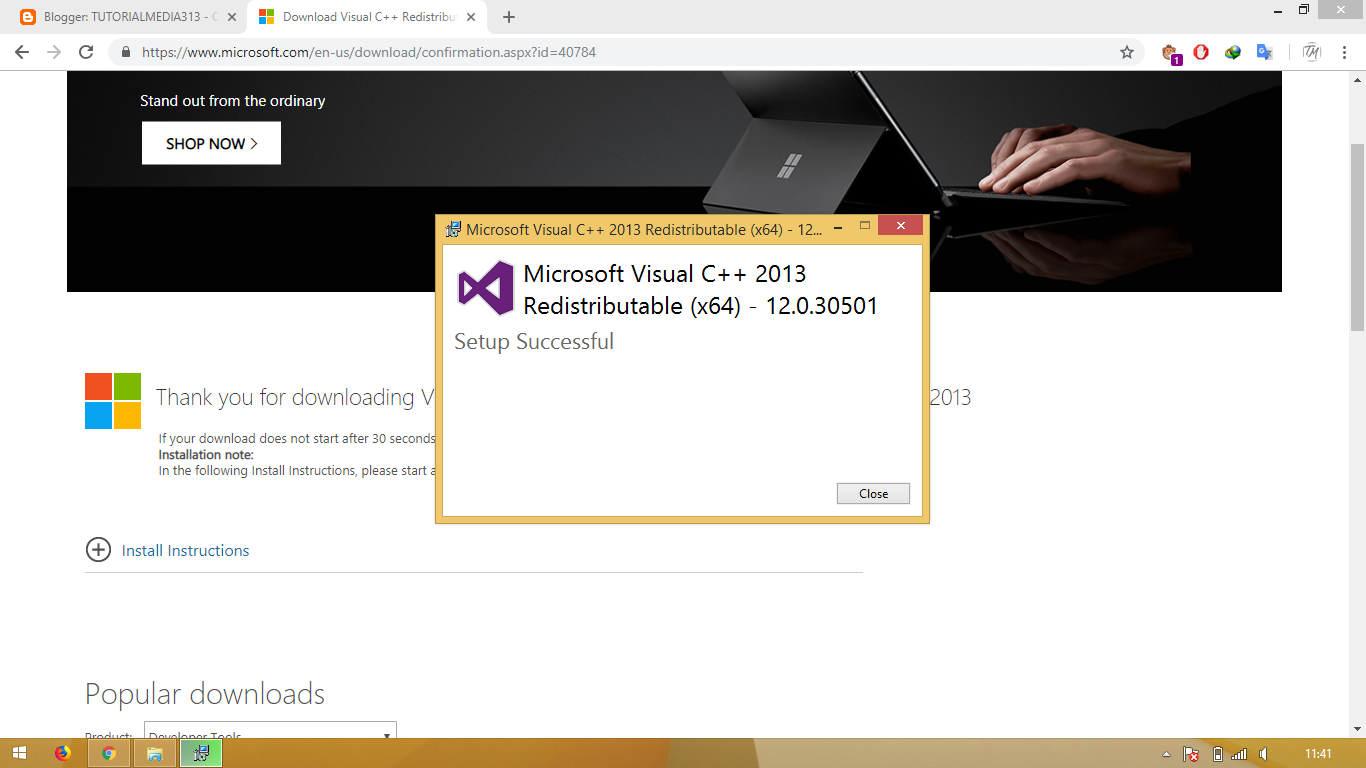
Task: Click the speaker volume tray icon
Action: 1264,754
